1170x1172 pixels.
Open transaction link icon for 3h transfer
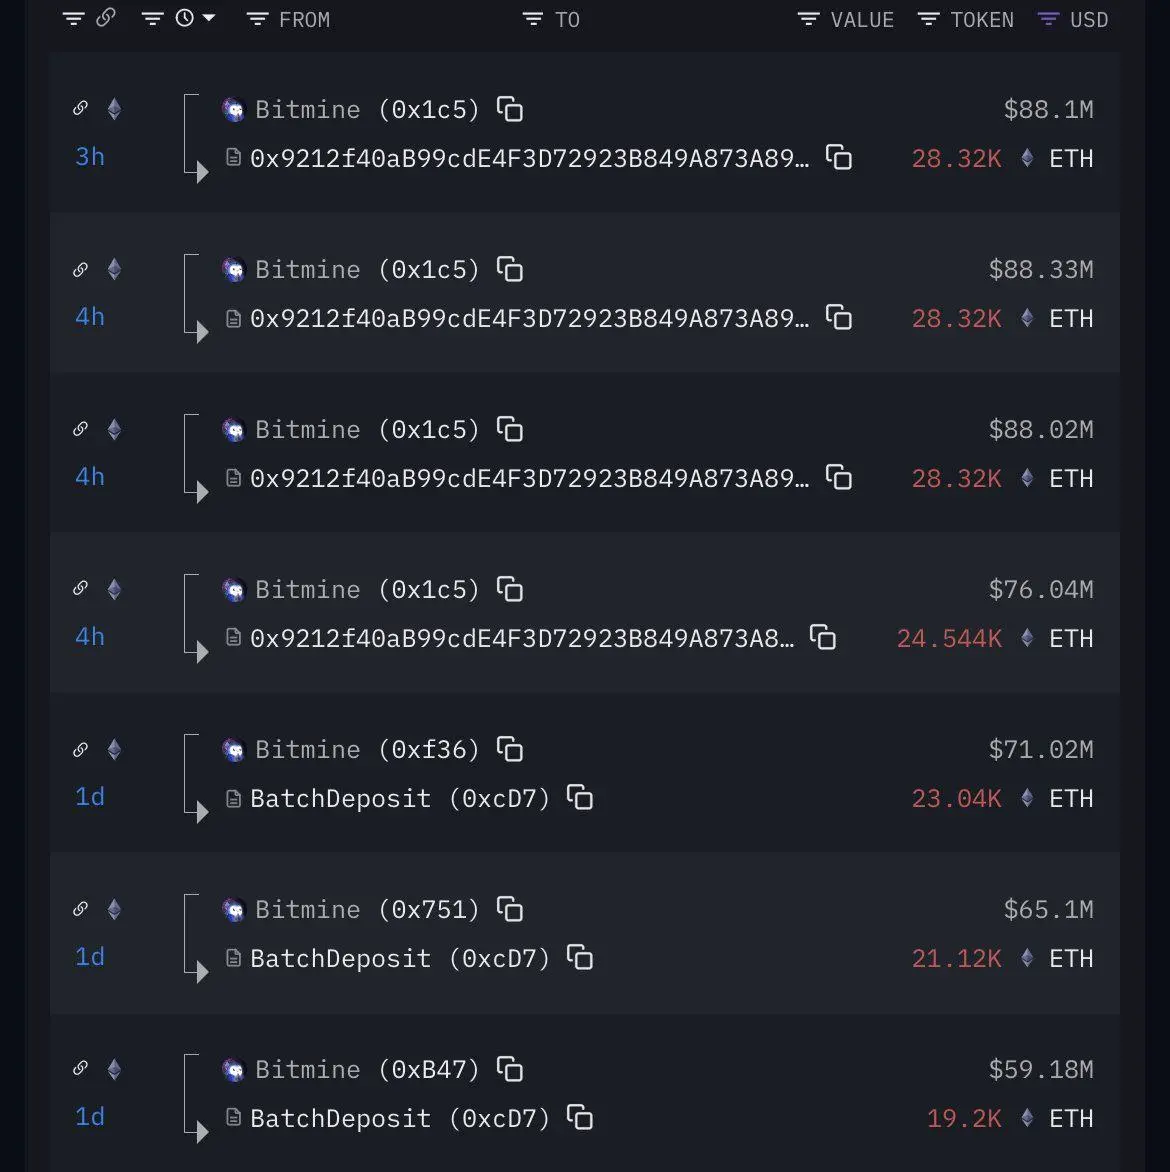point(81,109)
